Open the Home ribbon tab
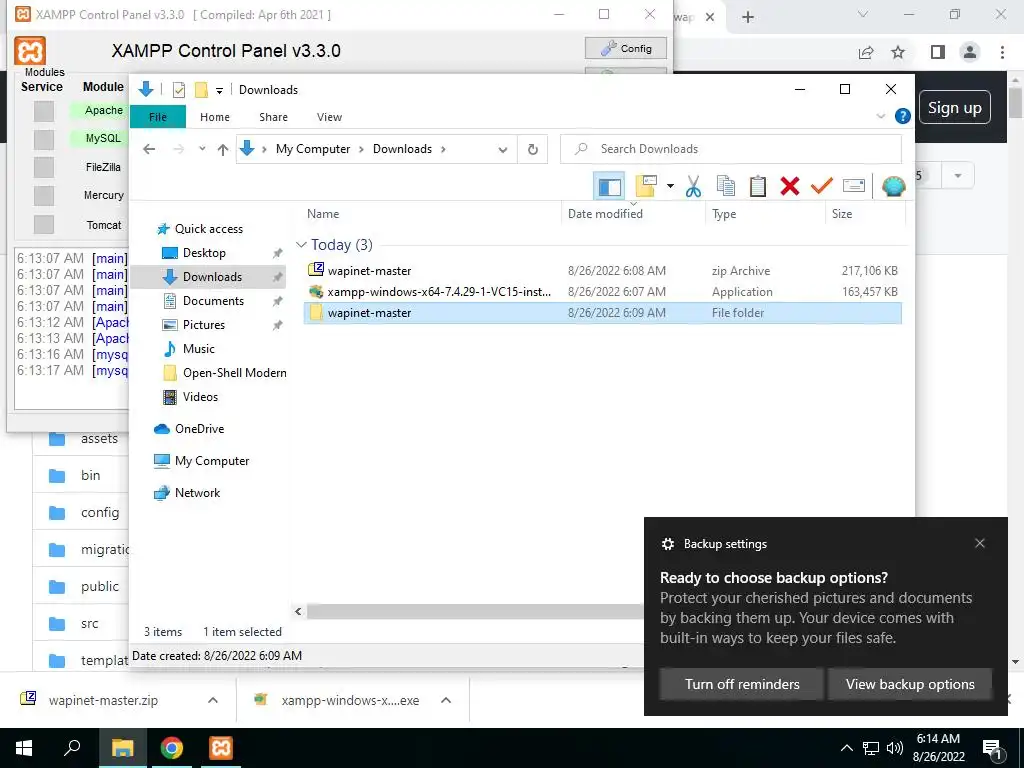The height and width of the screenshot is (768, 1024). click(x=215, y=117)
